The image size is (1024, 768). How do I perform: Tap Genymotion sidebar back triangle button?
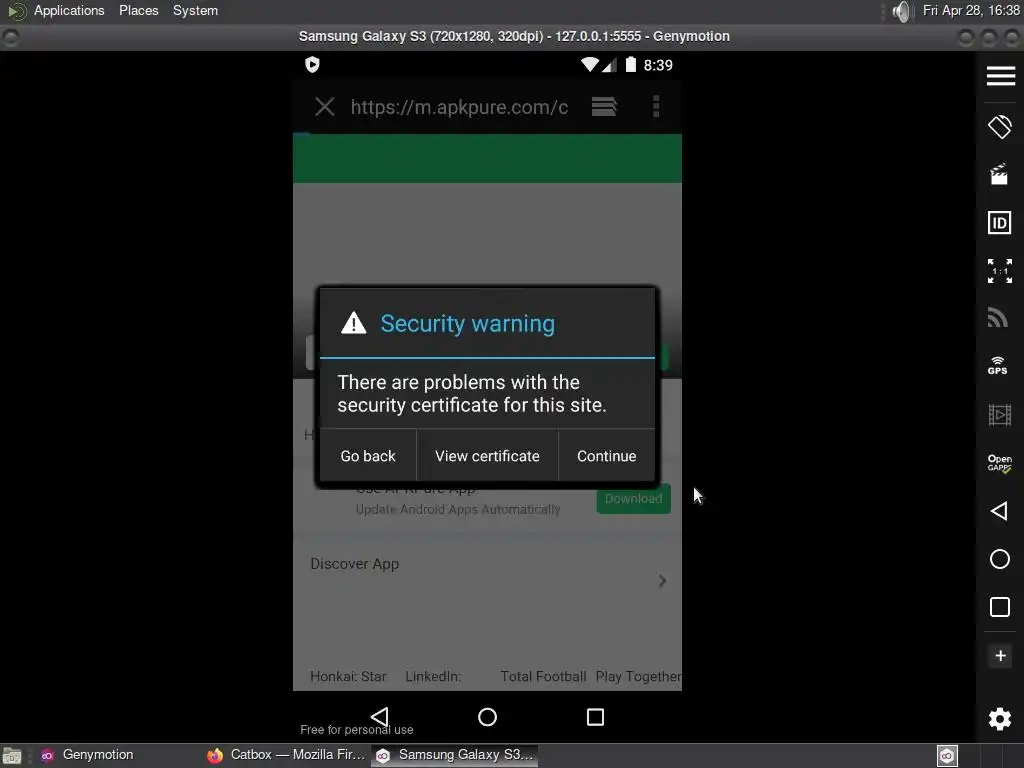coord(999,511)
